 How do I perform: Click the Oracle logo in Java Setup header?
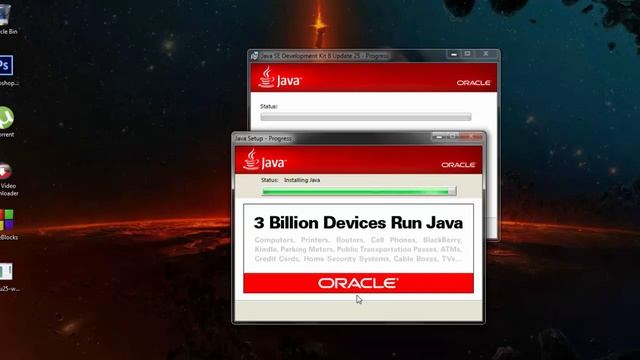coord(458,165)
